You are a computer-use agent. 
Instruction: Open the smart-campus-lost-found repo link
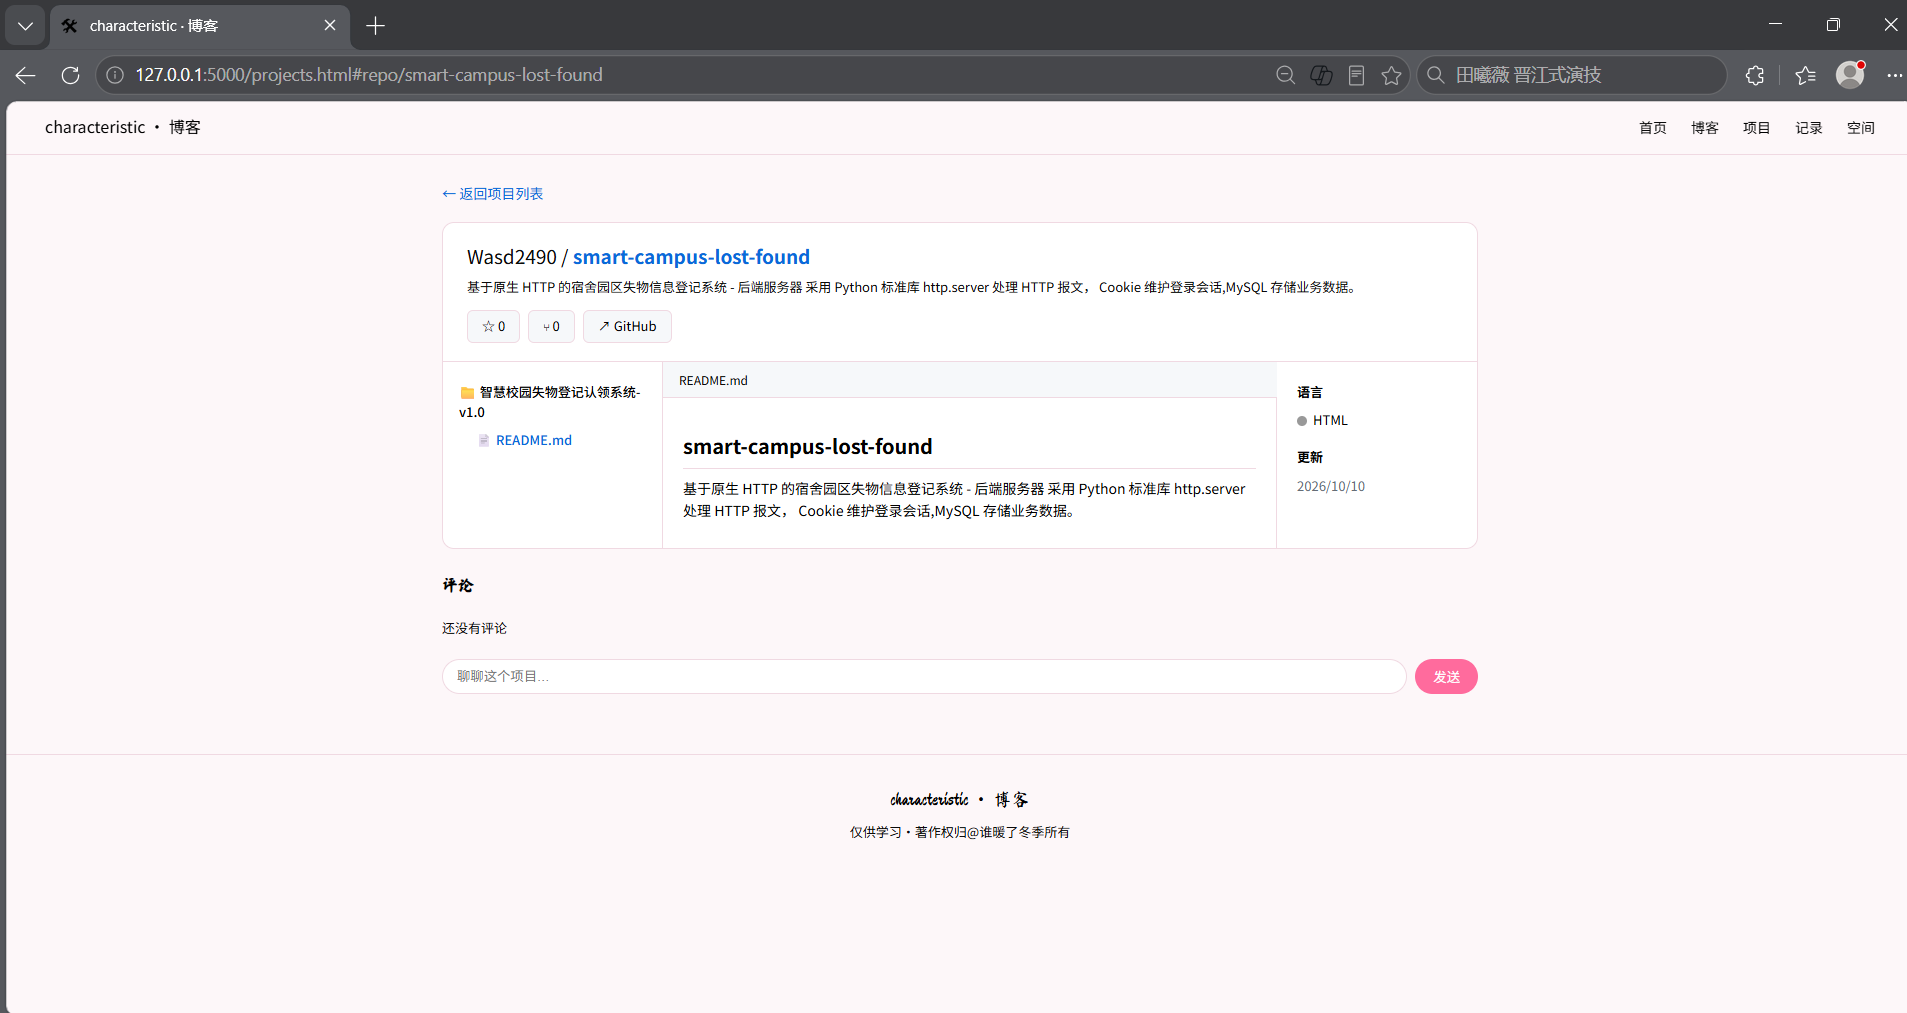(691, 257)
